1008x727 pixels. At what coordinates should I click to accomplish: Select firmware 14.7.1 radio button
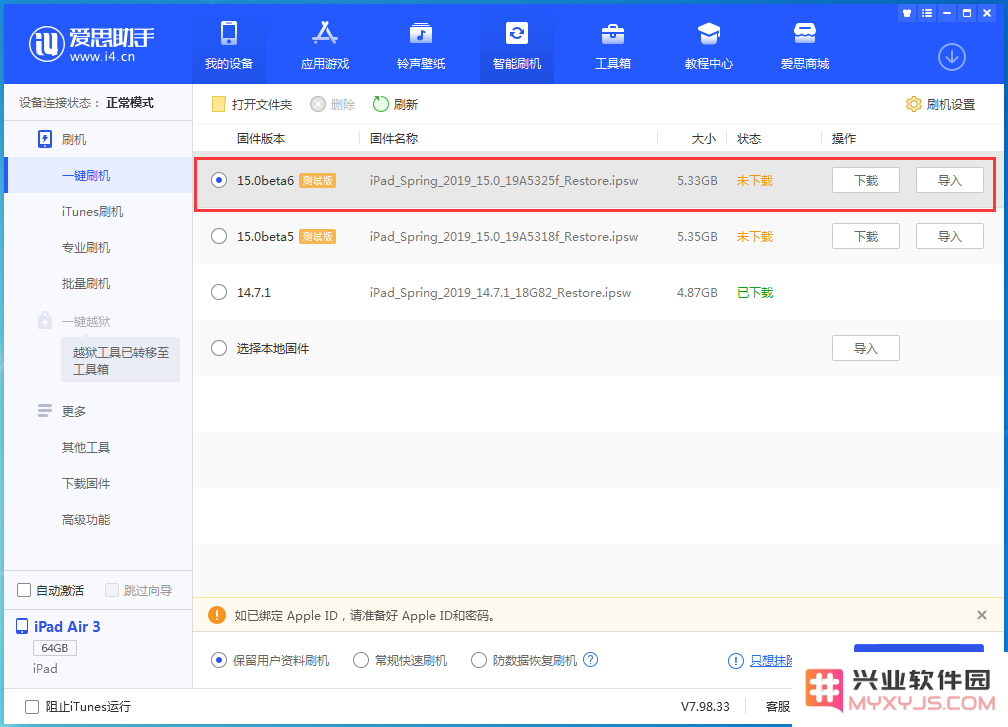(x=219, y=292)
